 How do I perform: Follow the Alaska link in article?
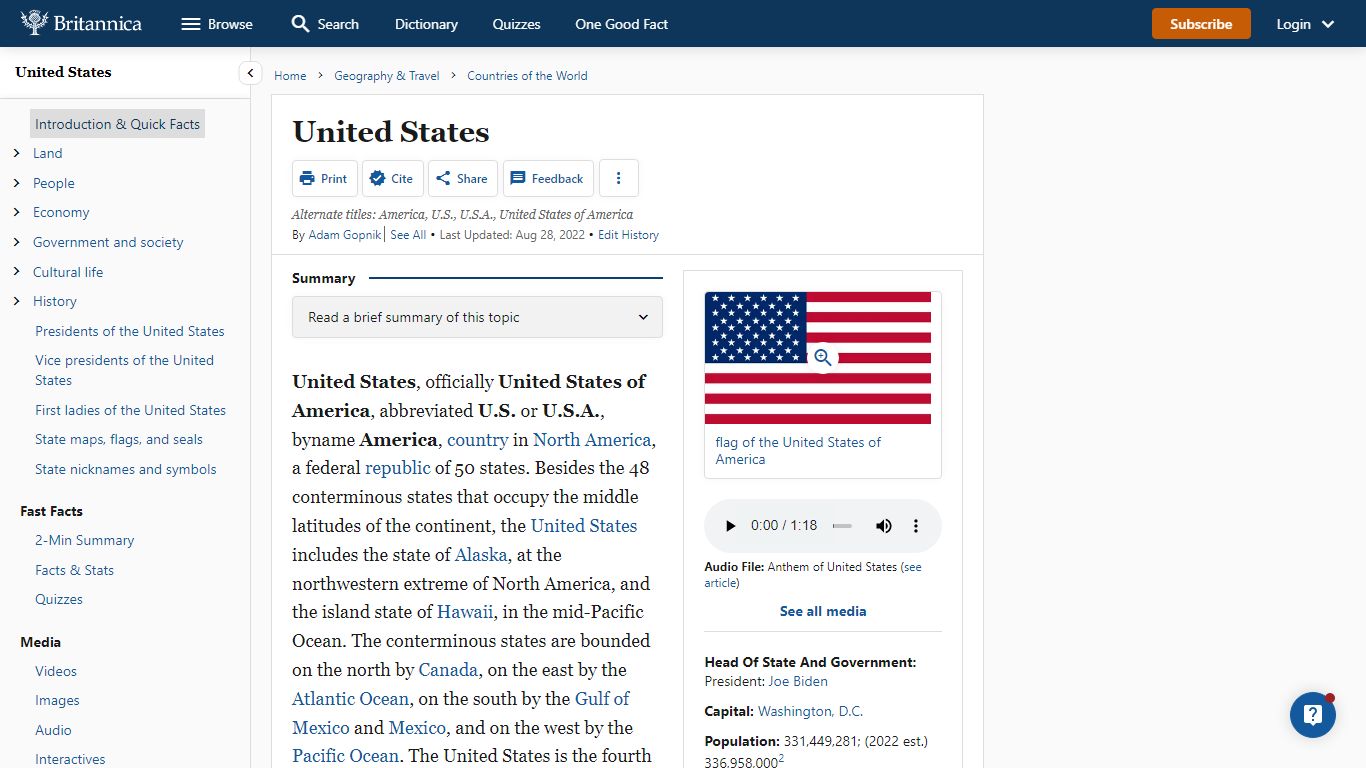pos(481,554)
